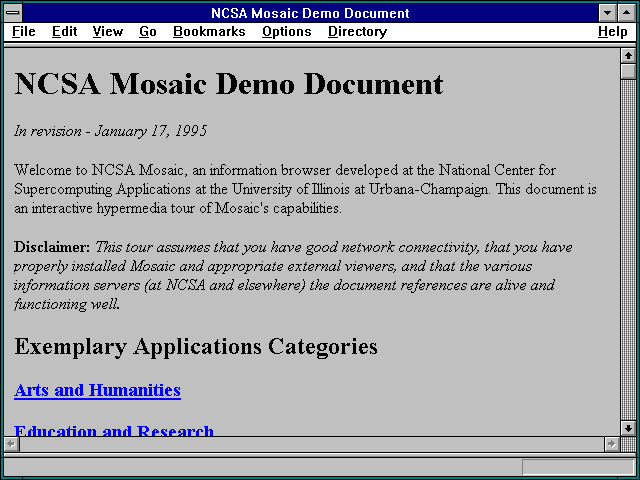Click the horizontal scrollbar right arrow
Image resolution: width=640 pixels, height=480 pixels.
tap(611, 444)
